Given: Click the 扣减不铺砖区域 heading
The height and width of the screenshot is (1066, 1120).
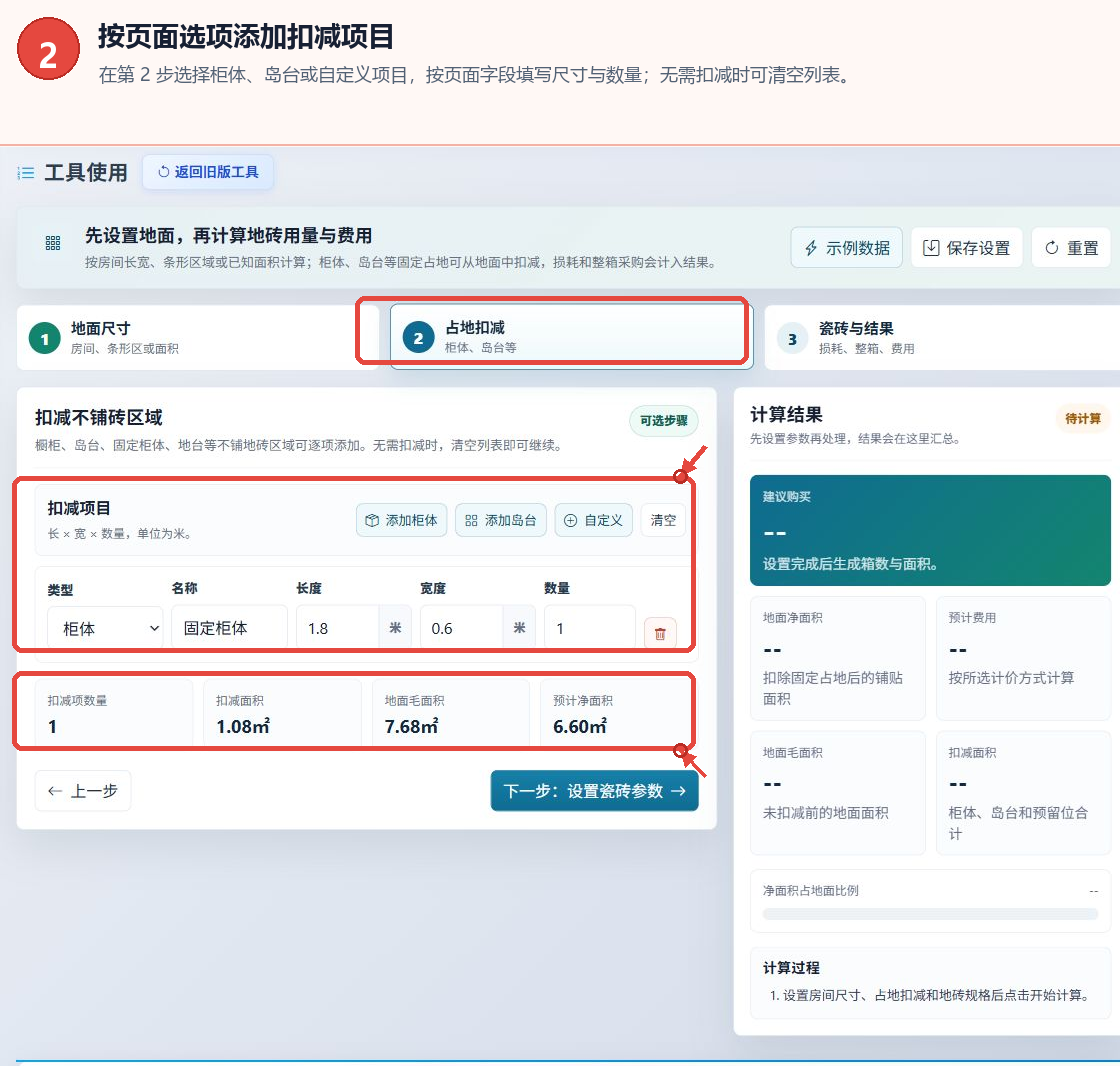Looking at the screenshot, I should (99, 417).
